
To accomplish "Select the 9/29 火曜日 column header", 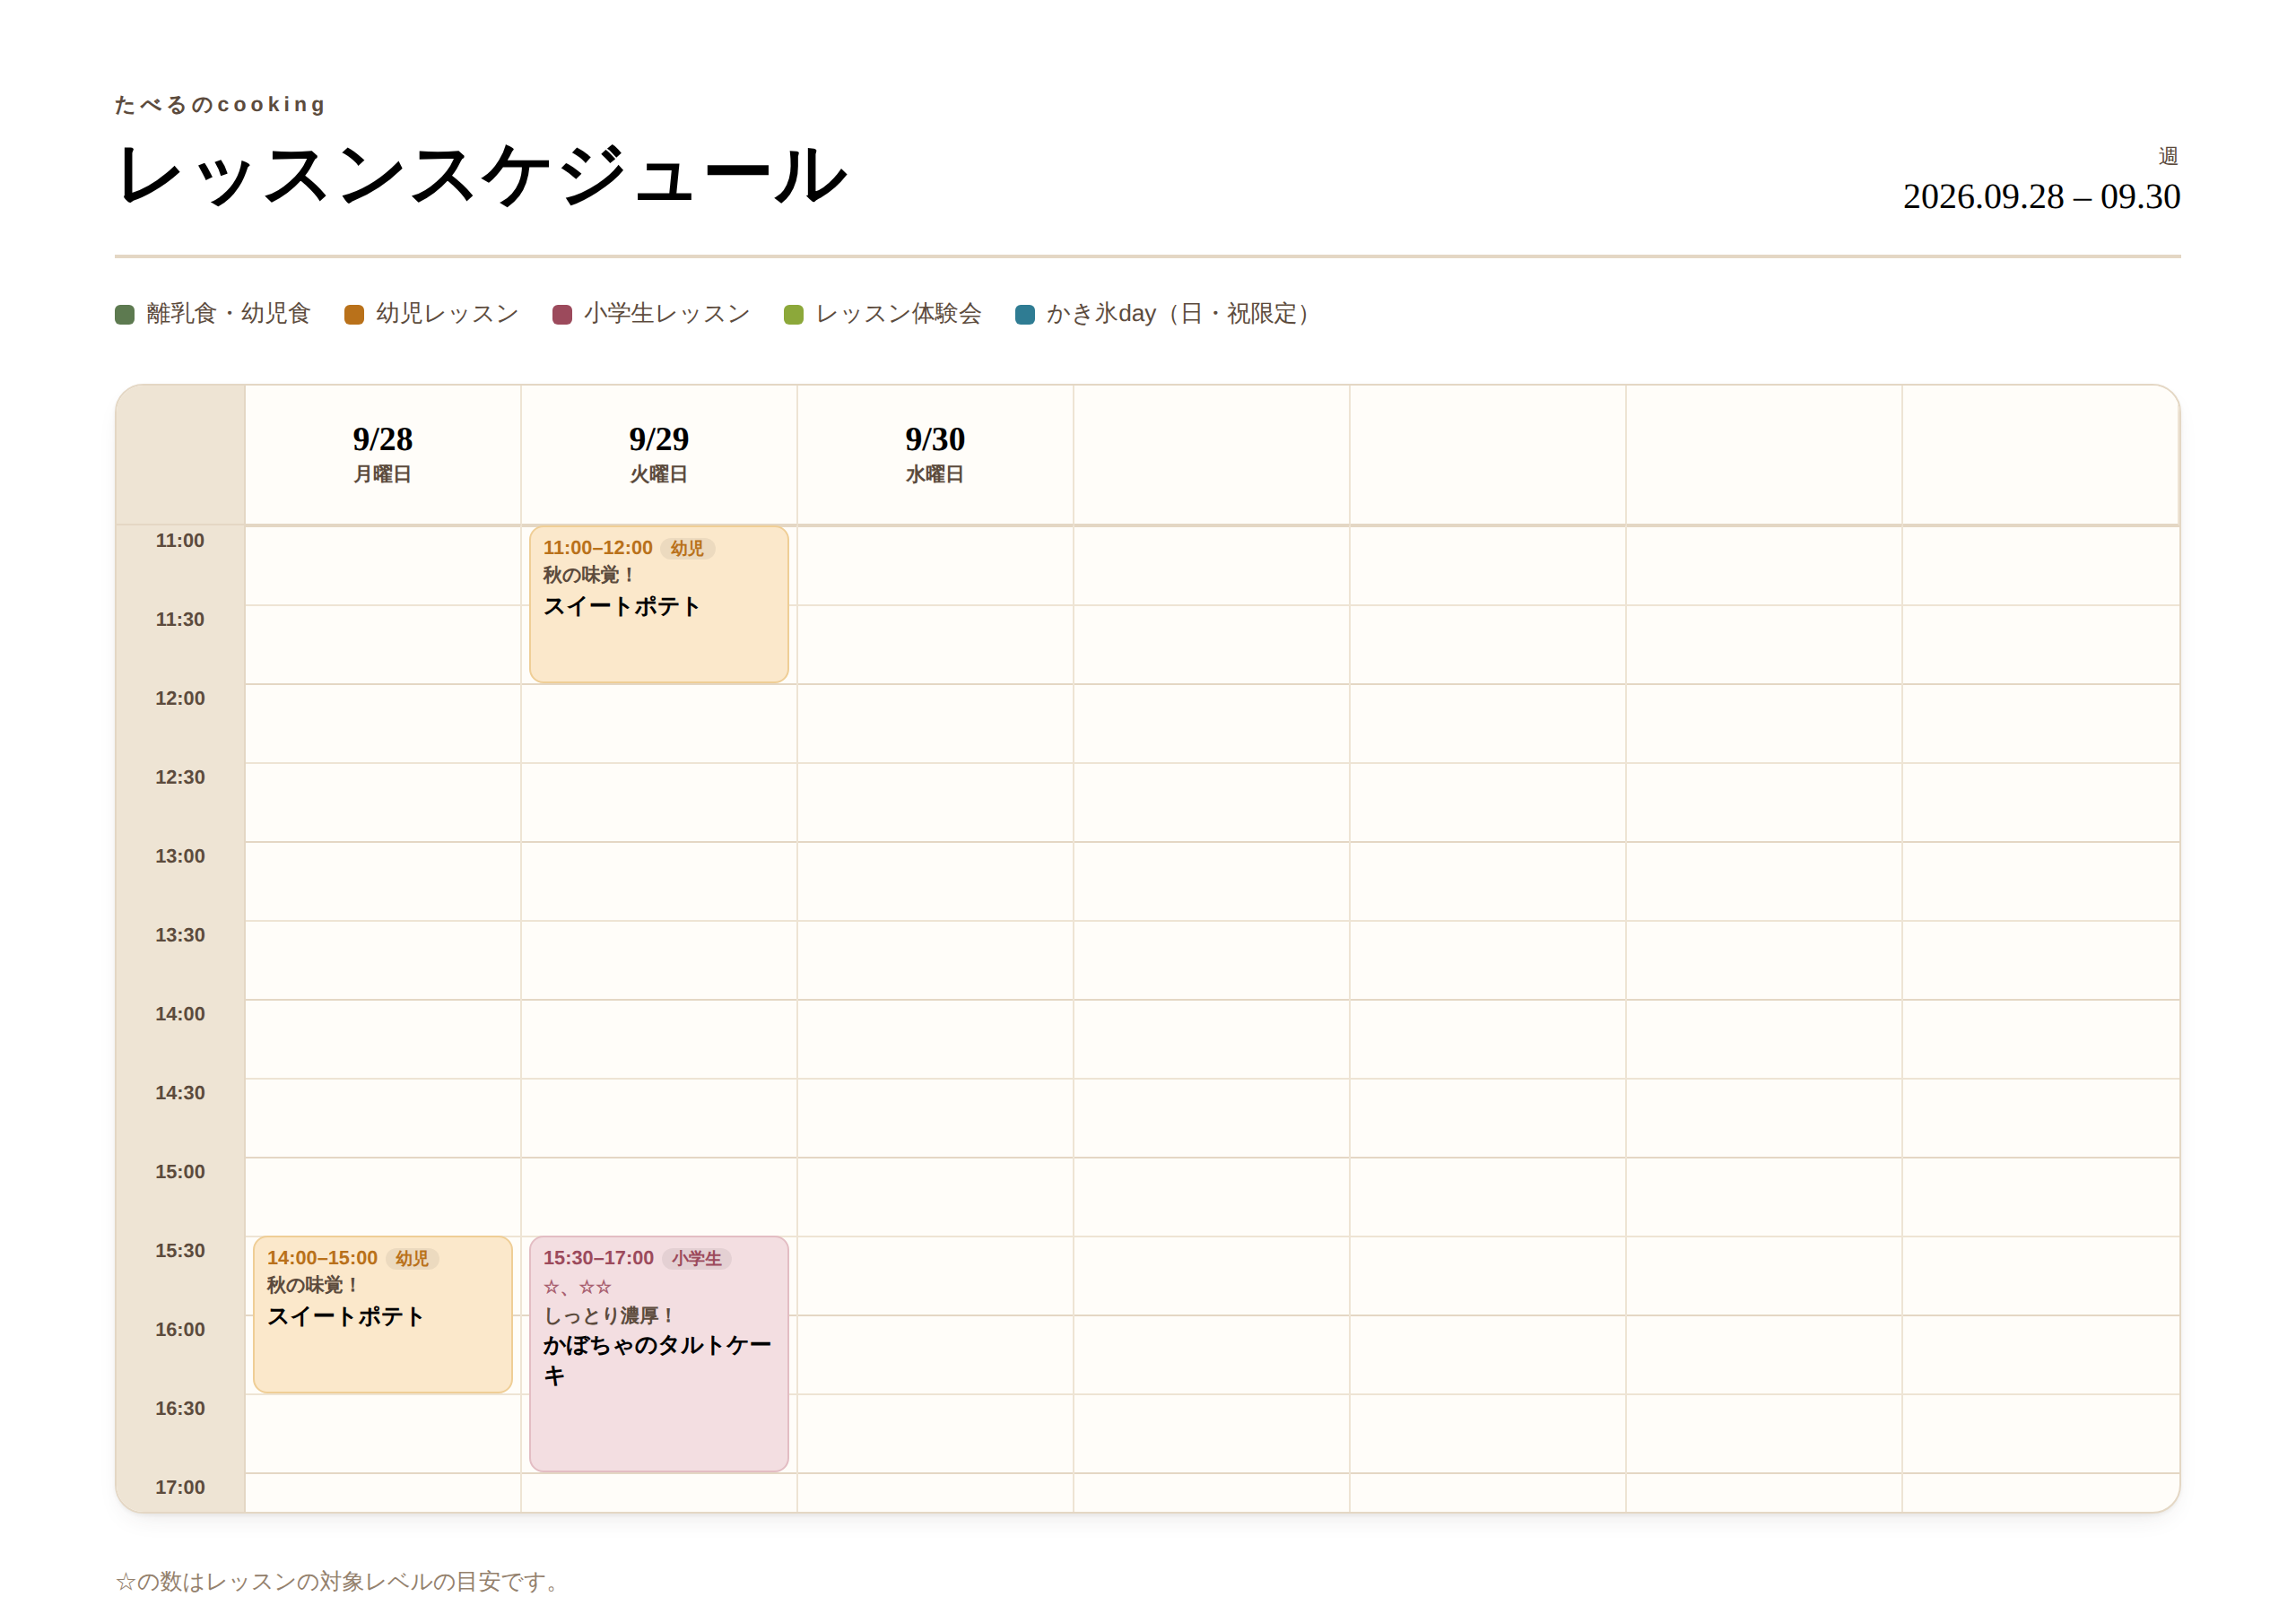I will [x=659, y=454].
